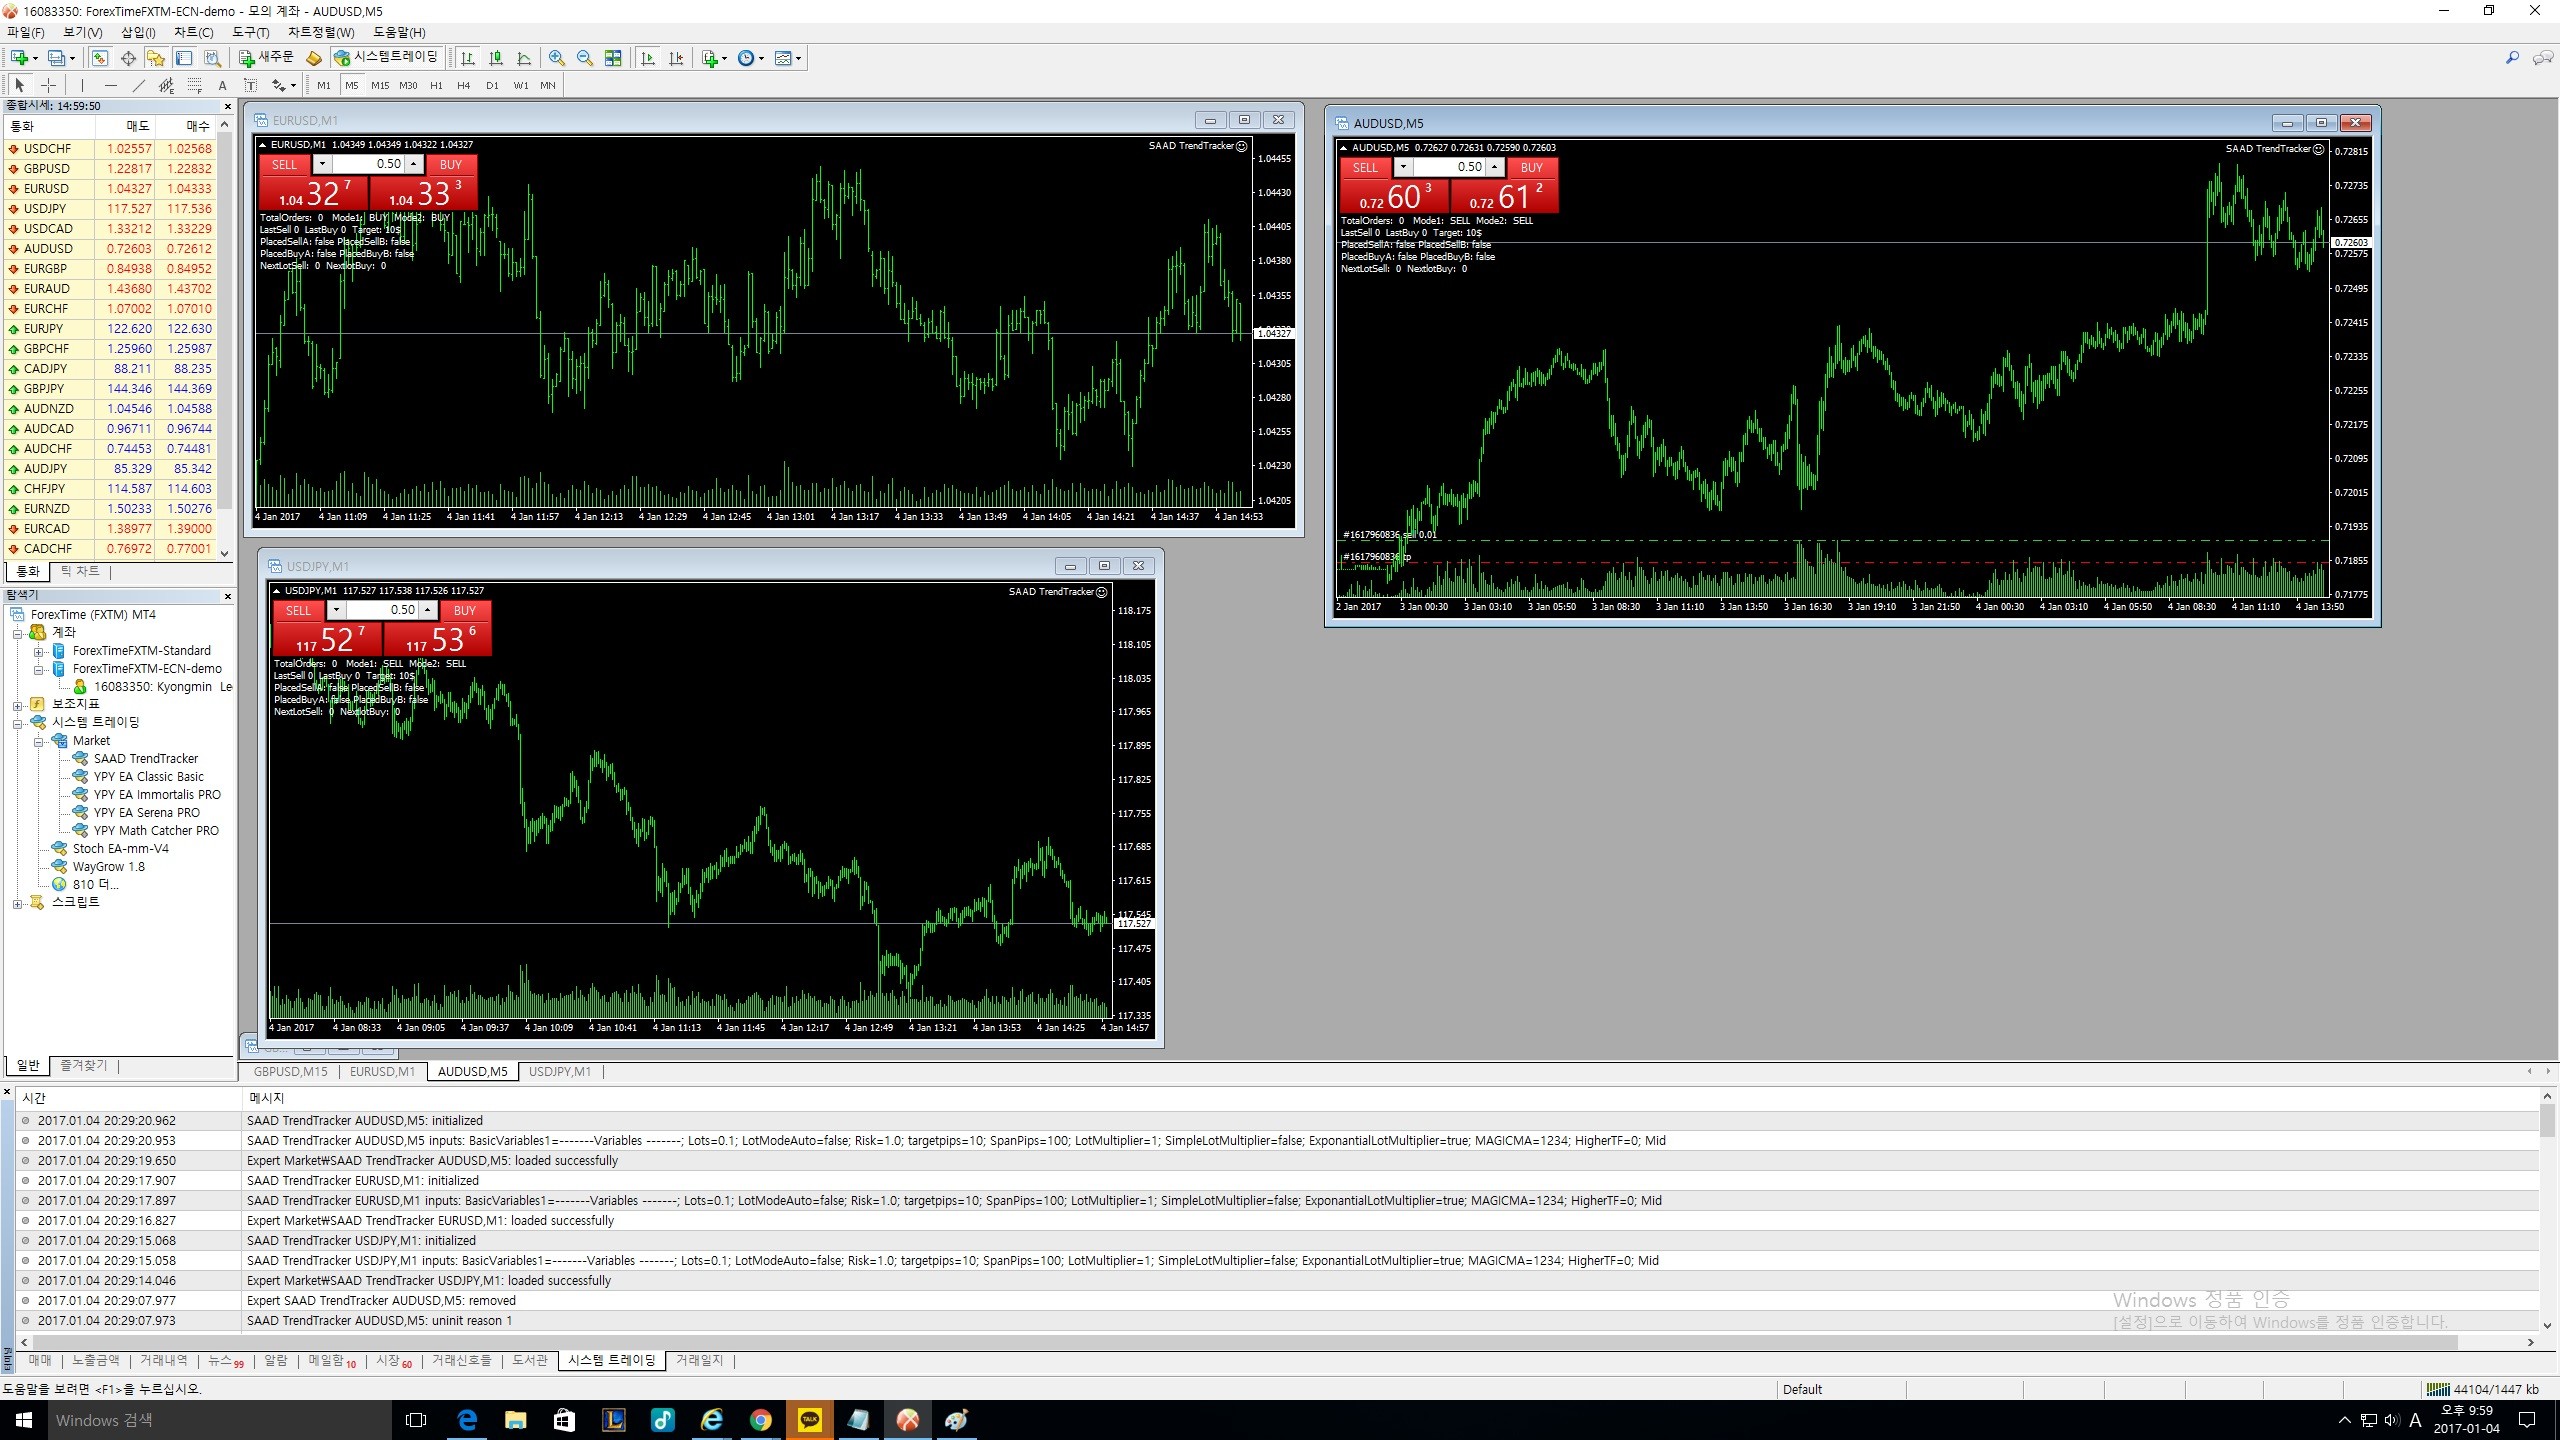This screenshot has width=2560, height=1440.
Task: Toggle the 시스템트레이딩 auto-trading button
Action: tap(386, 58)
